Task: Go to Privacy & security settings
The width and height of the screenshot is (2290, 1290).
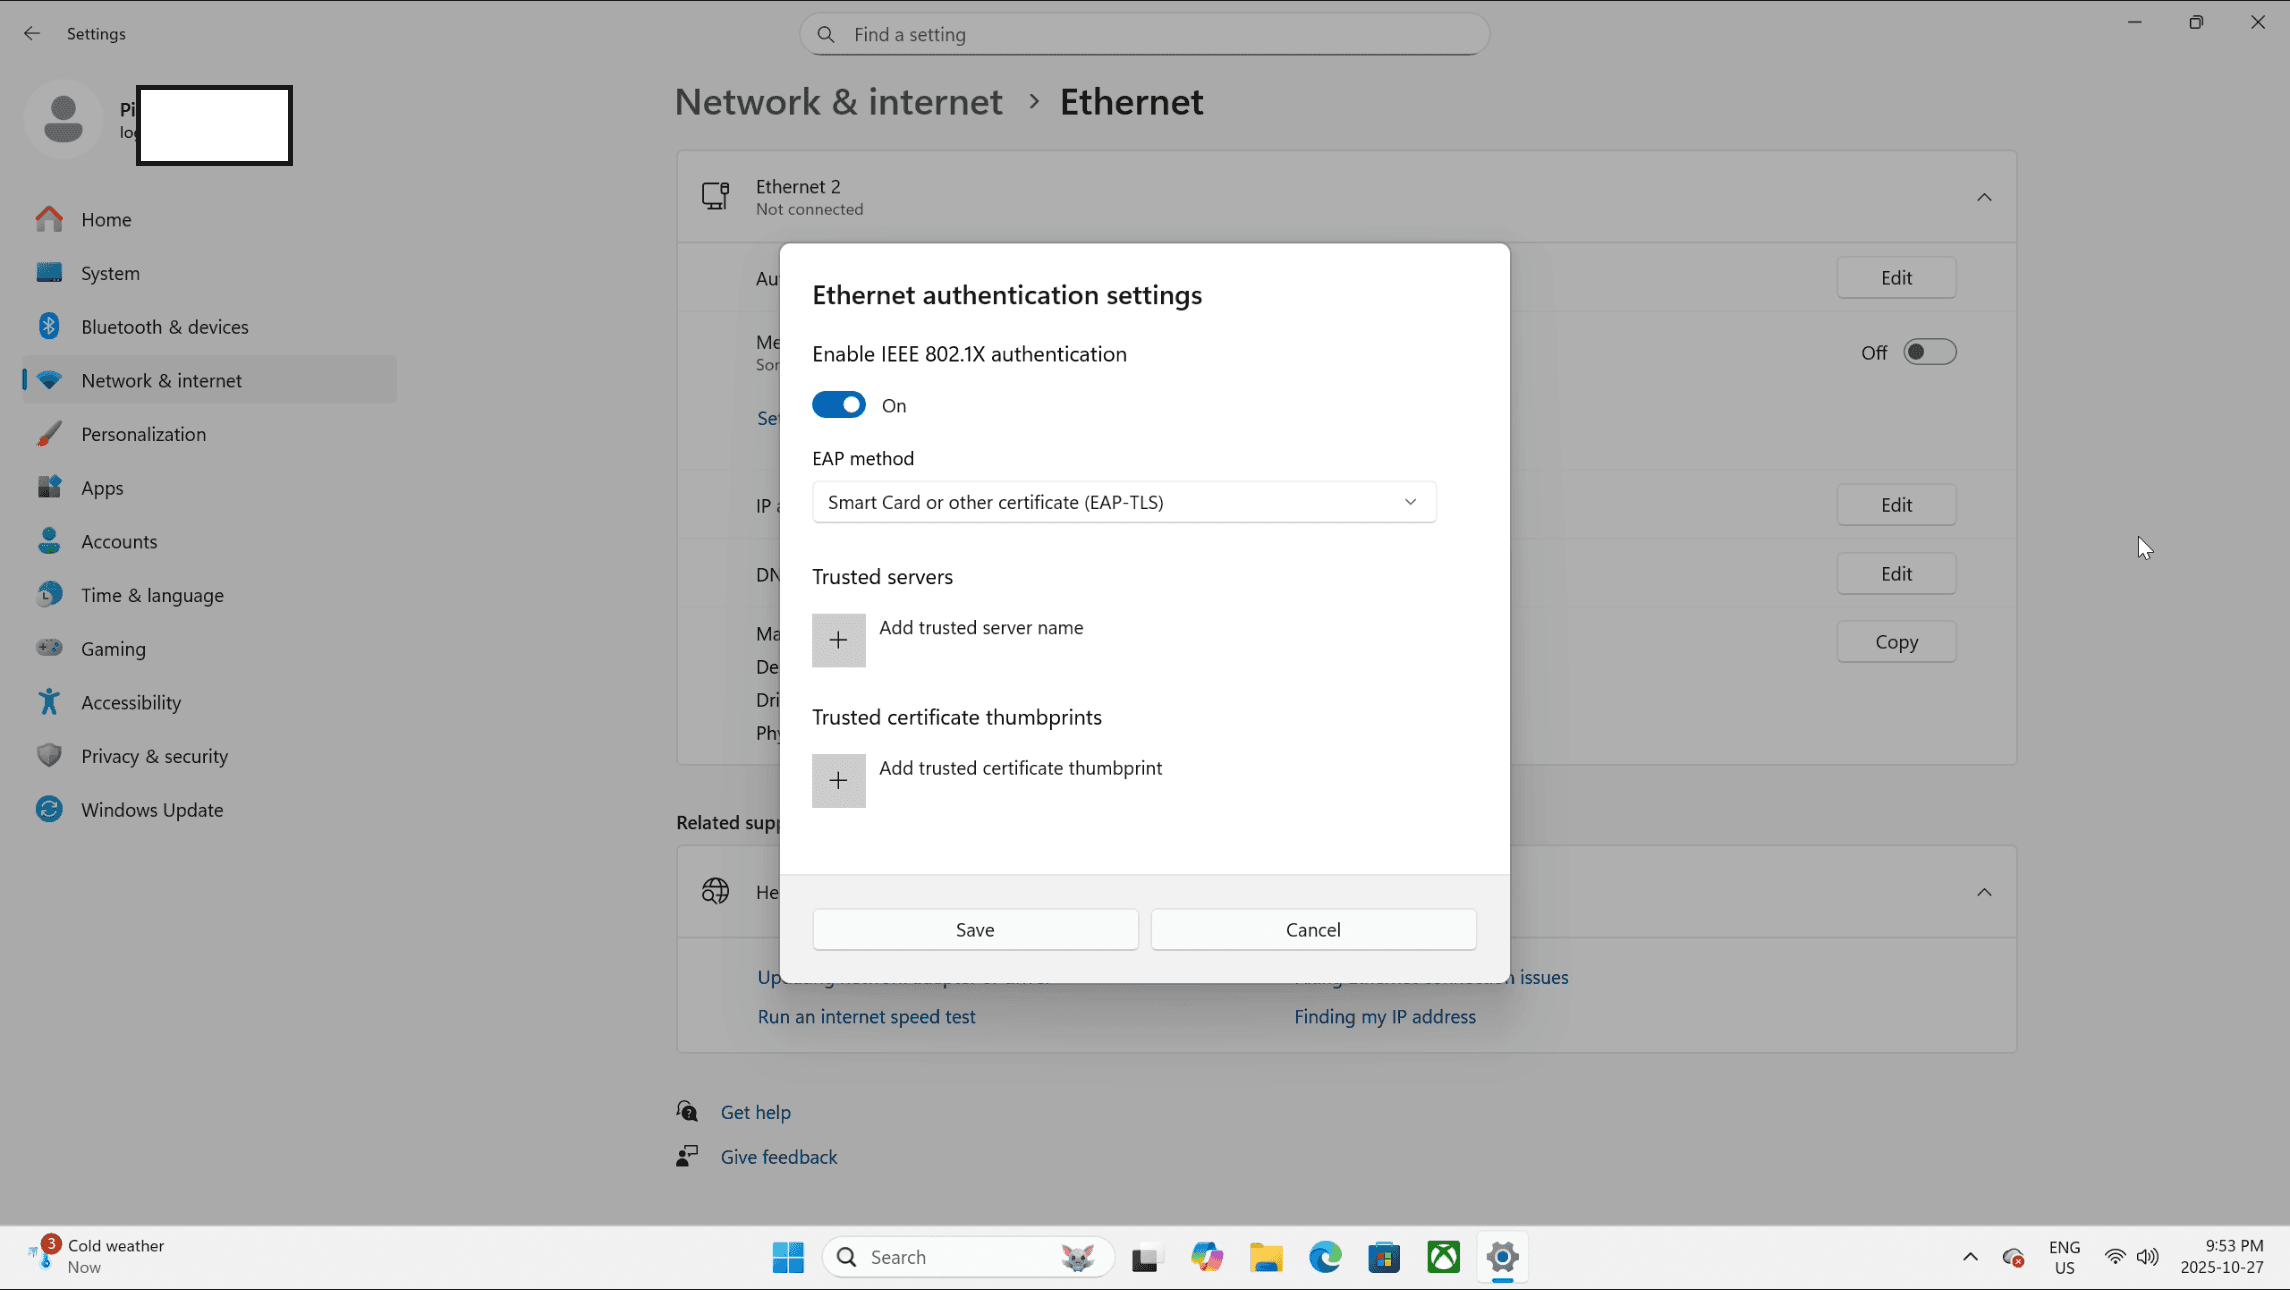Action: point(154,756)
